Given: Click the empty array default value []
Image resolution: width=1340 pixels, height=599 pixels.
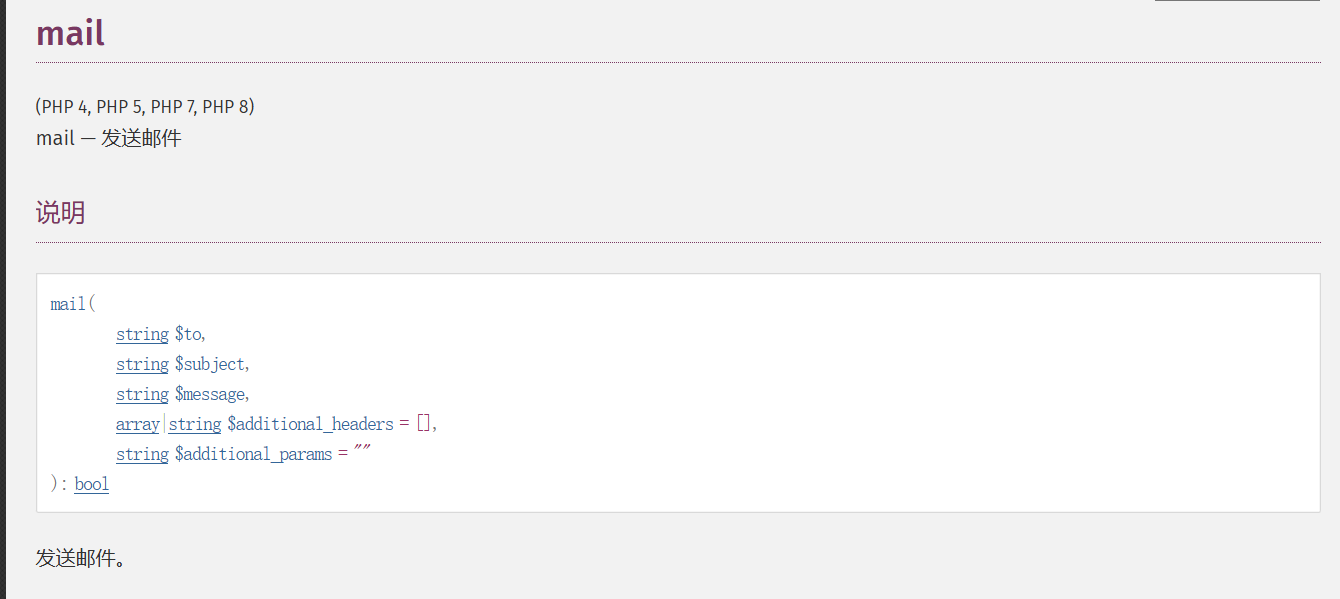Looking at the screenshot, I should 424,424.
